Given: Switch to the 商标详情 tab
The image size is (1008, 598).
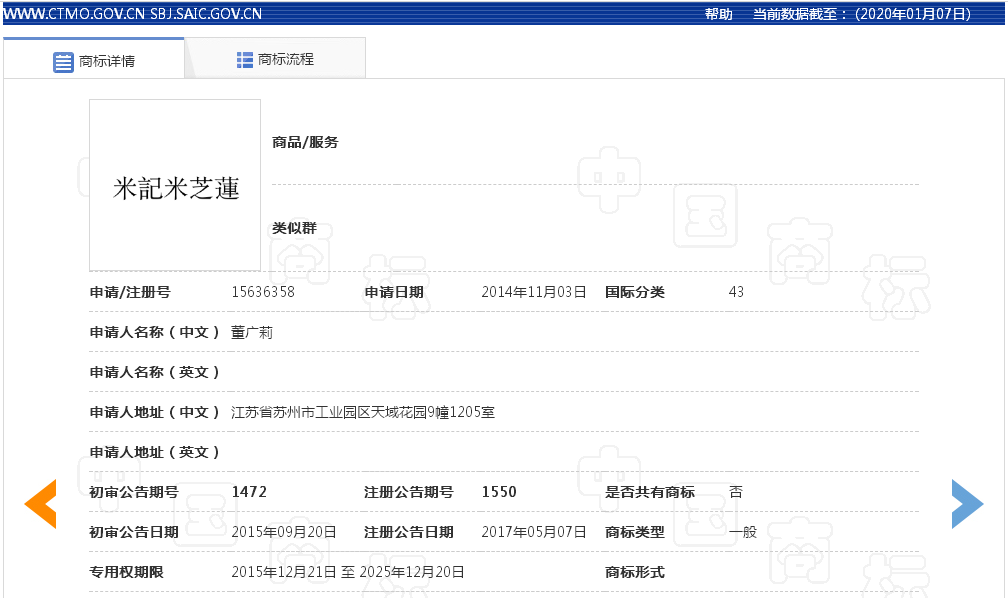Looking at the screenshot, I should [x=94, y=59].
